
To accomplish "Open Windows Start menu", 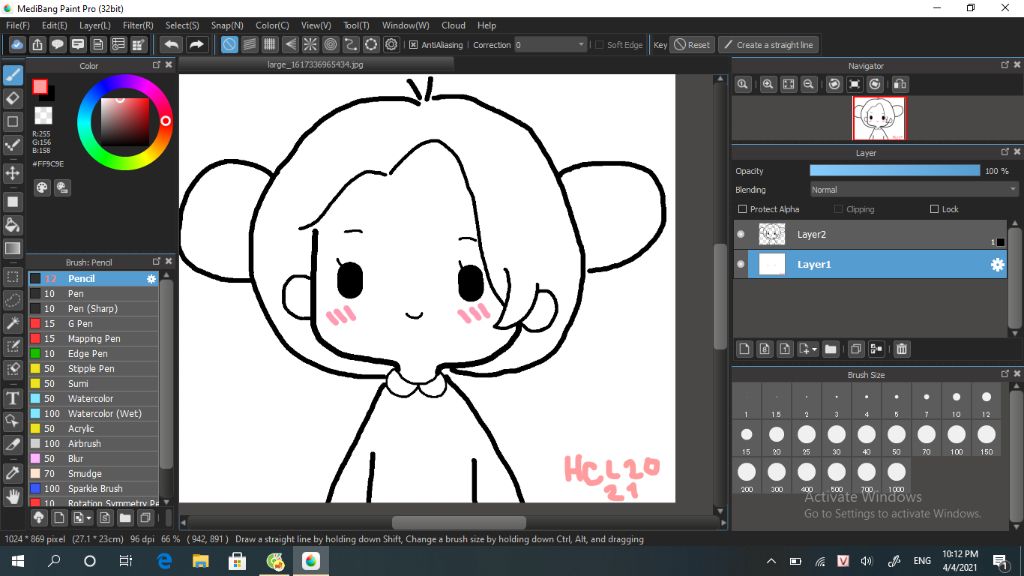I will (18, 561).
